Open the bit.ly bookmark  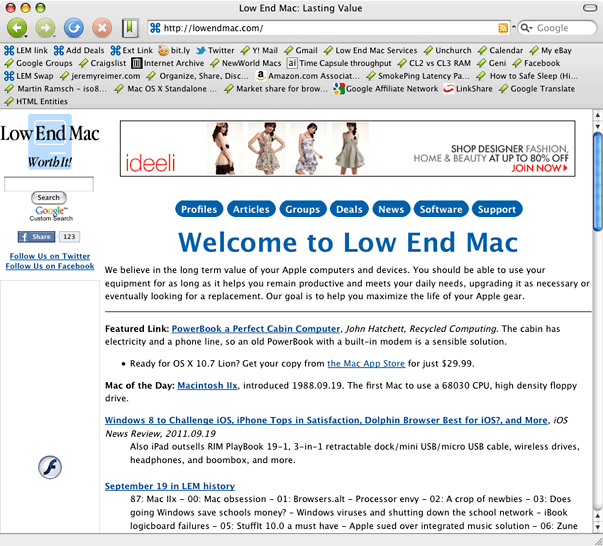[x=174, y=50]
